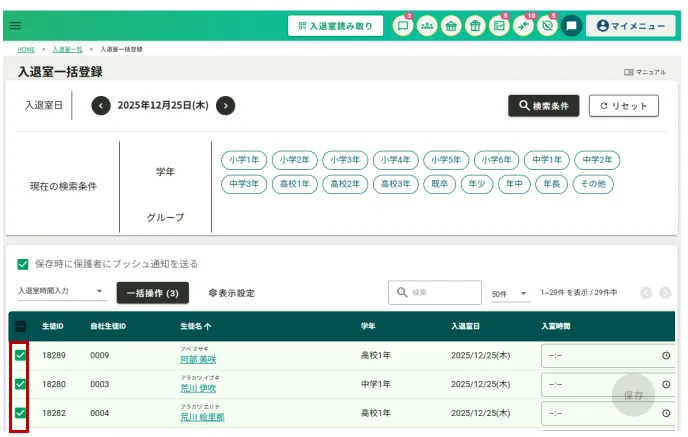Select the 高校1年 grade filter chip

point(295,184)
